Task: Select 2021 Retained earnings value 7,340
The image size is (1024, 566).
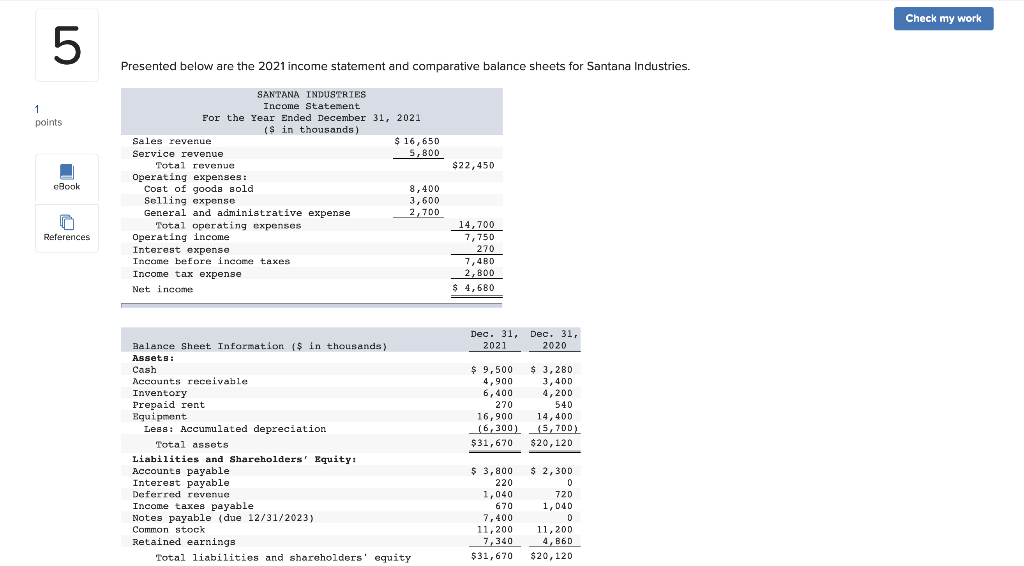Action: 498,541
